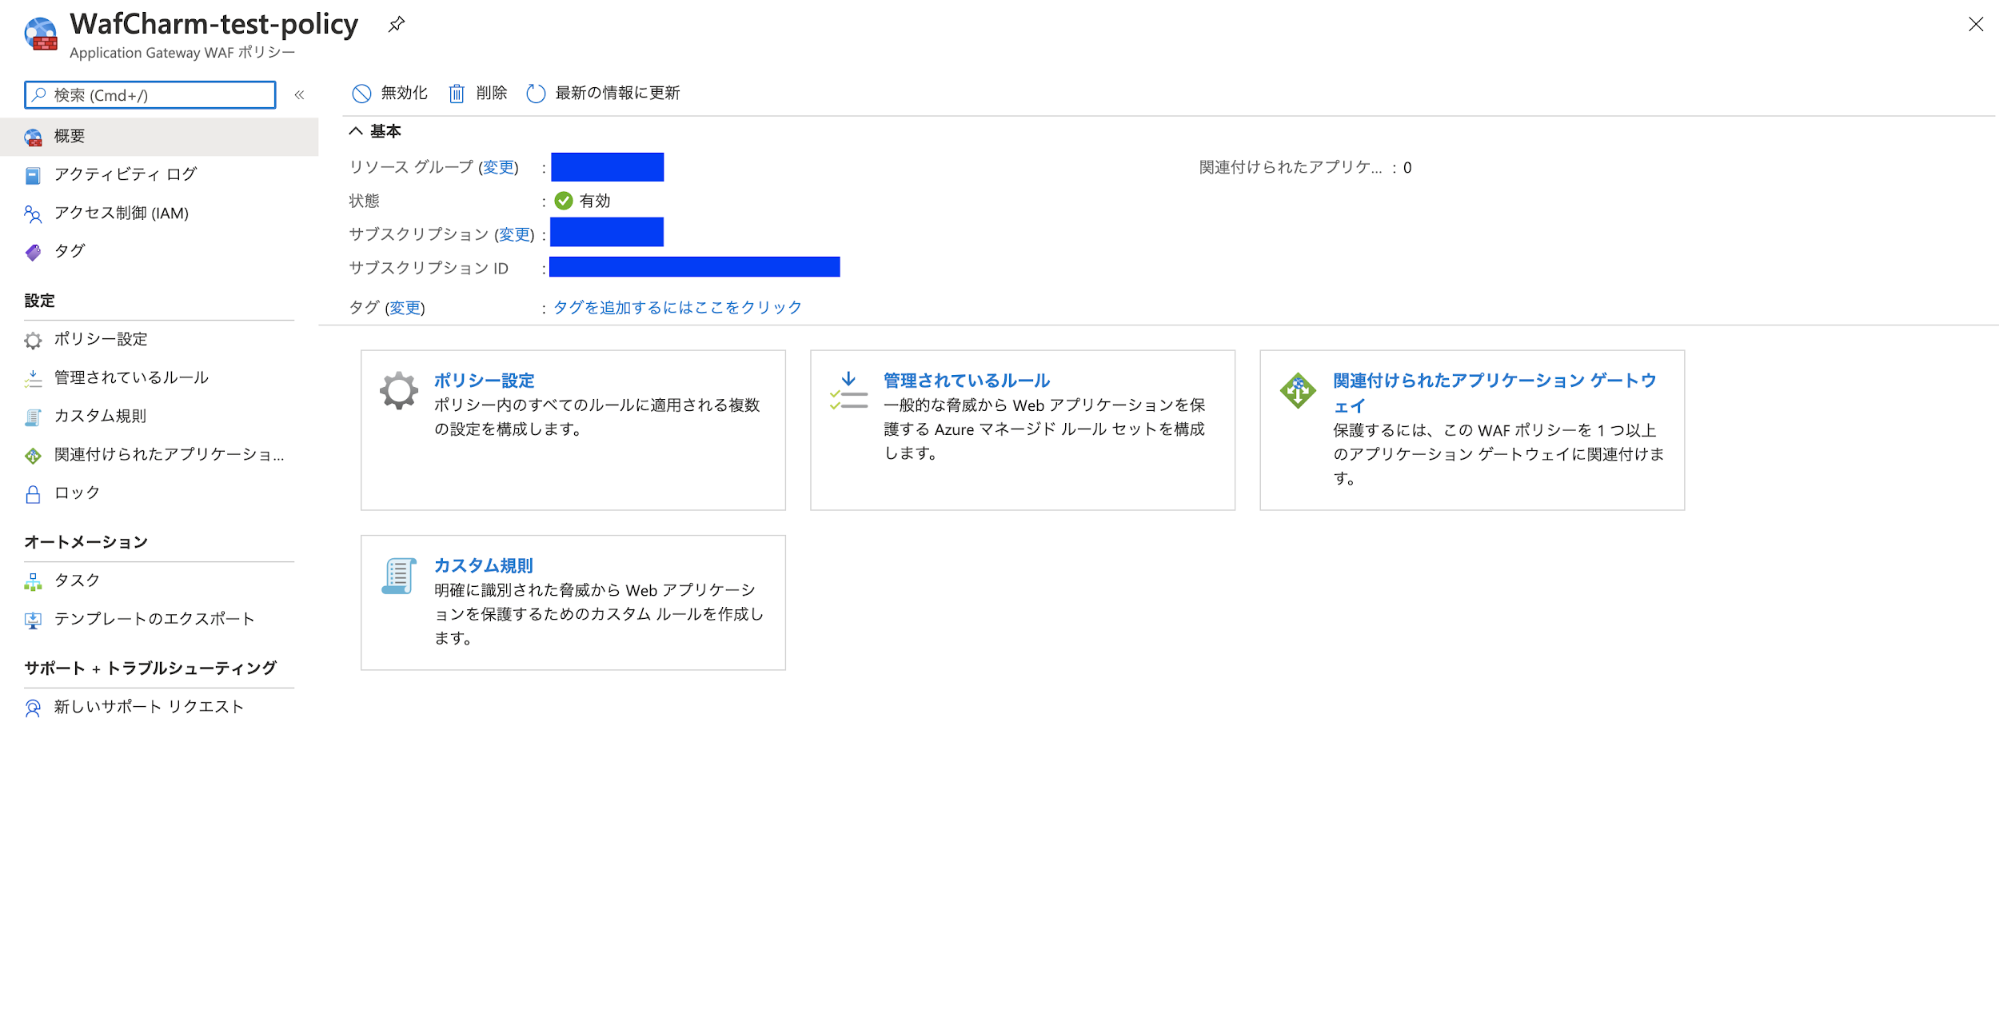This screenshot has width=1999, height=1021.
Task: Select the タスク sidebar label
Action: pyautogui.click(x=77, y=580)
